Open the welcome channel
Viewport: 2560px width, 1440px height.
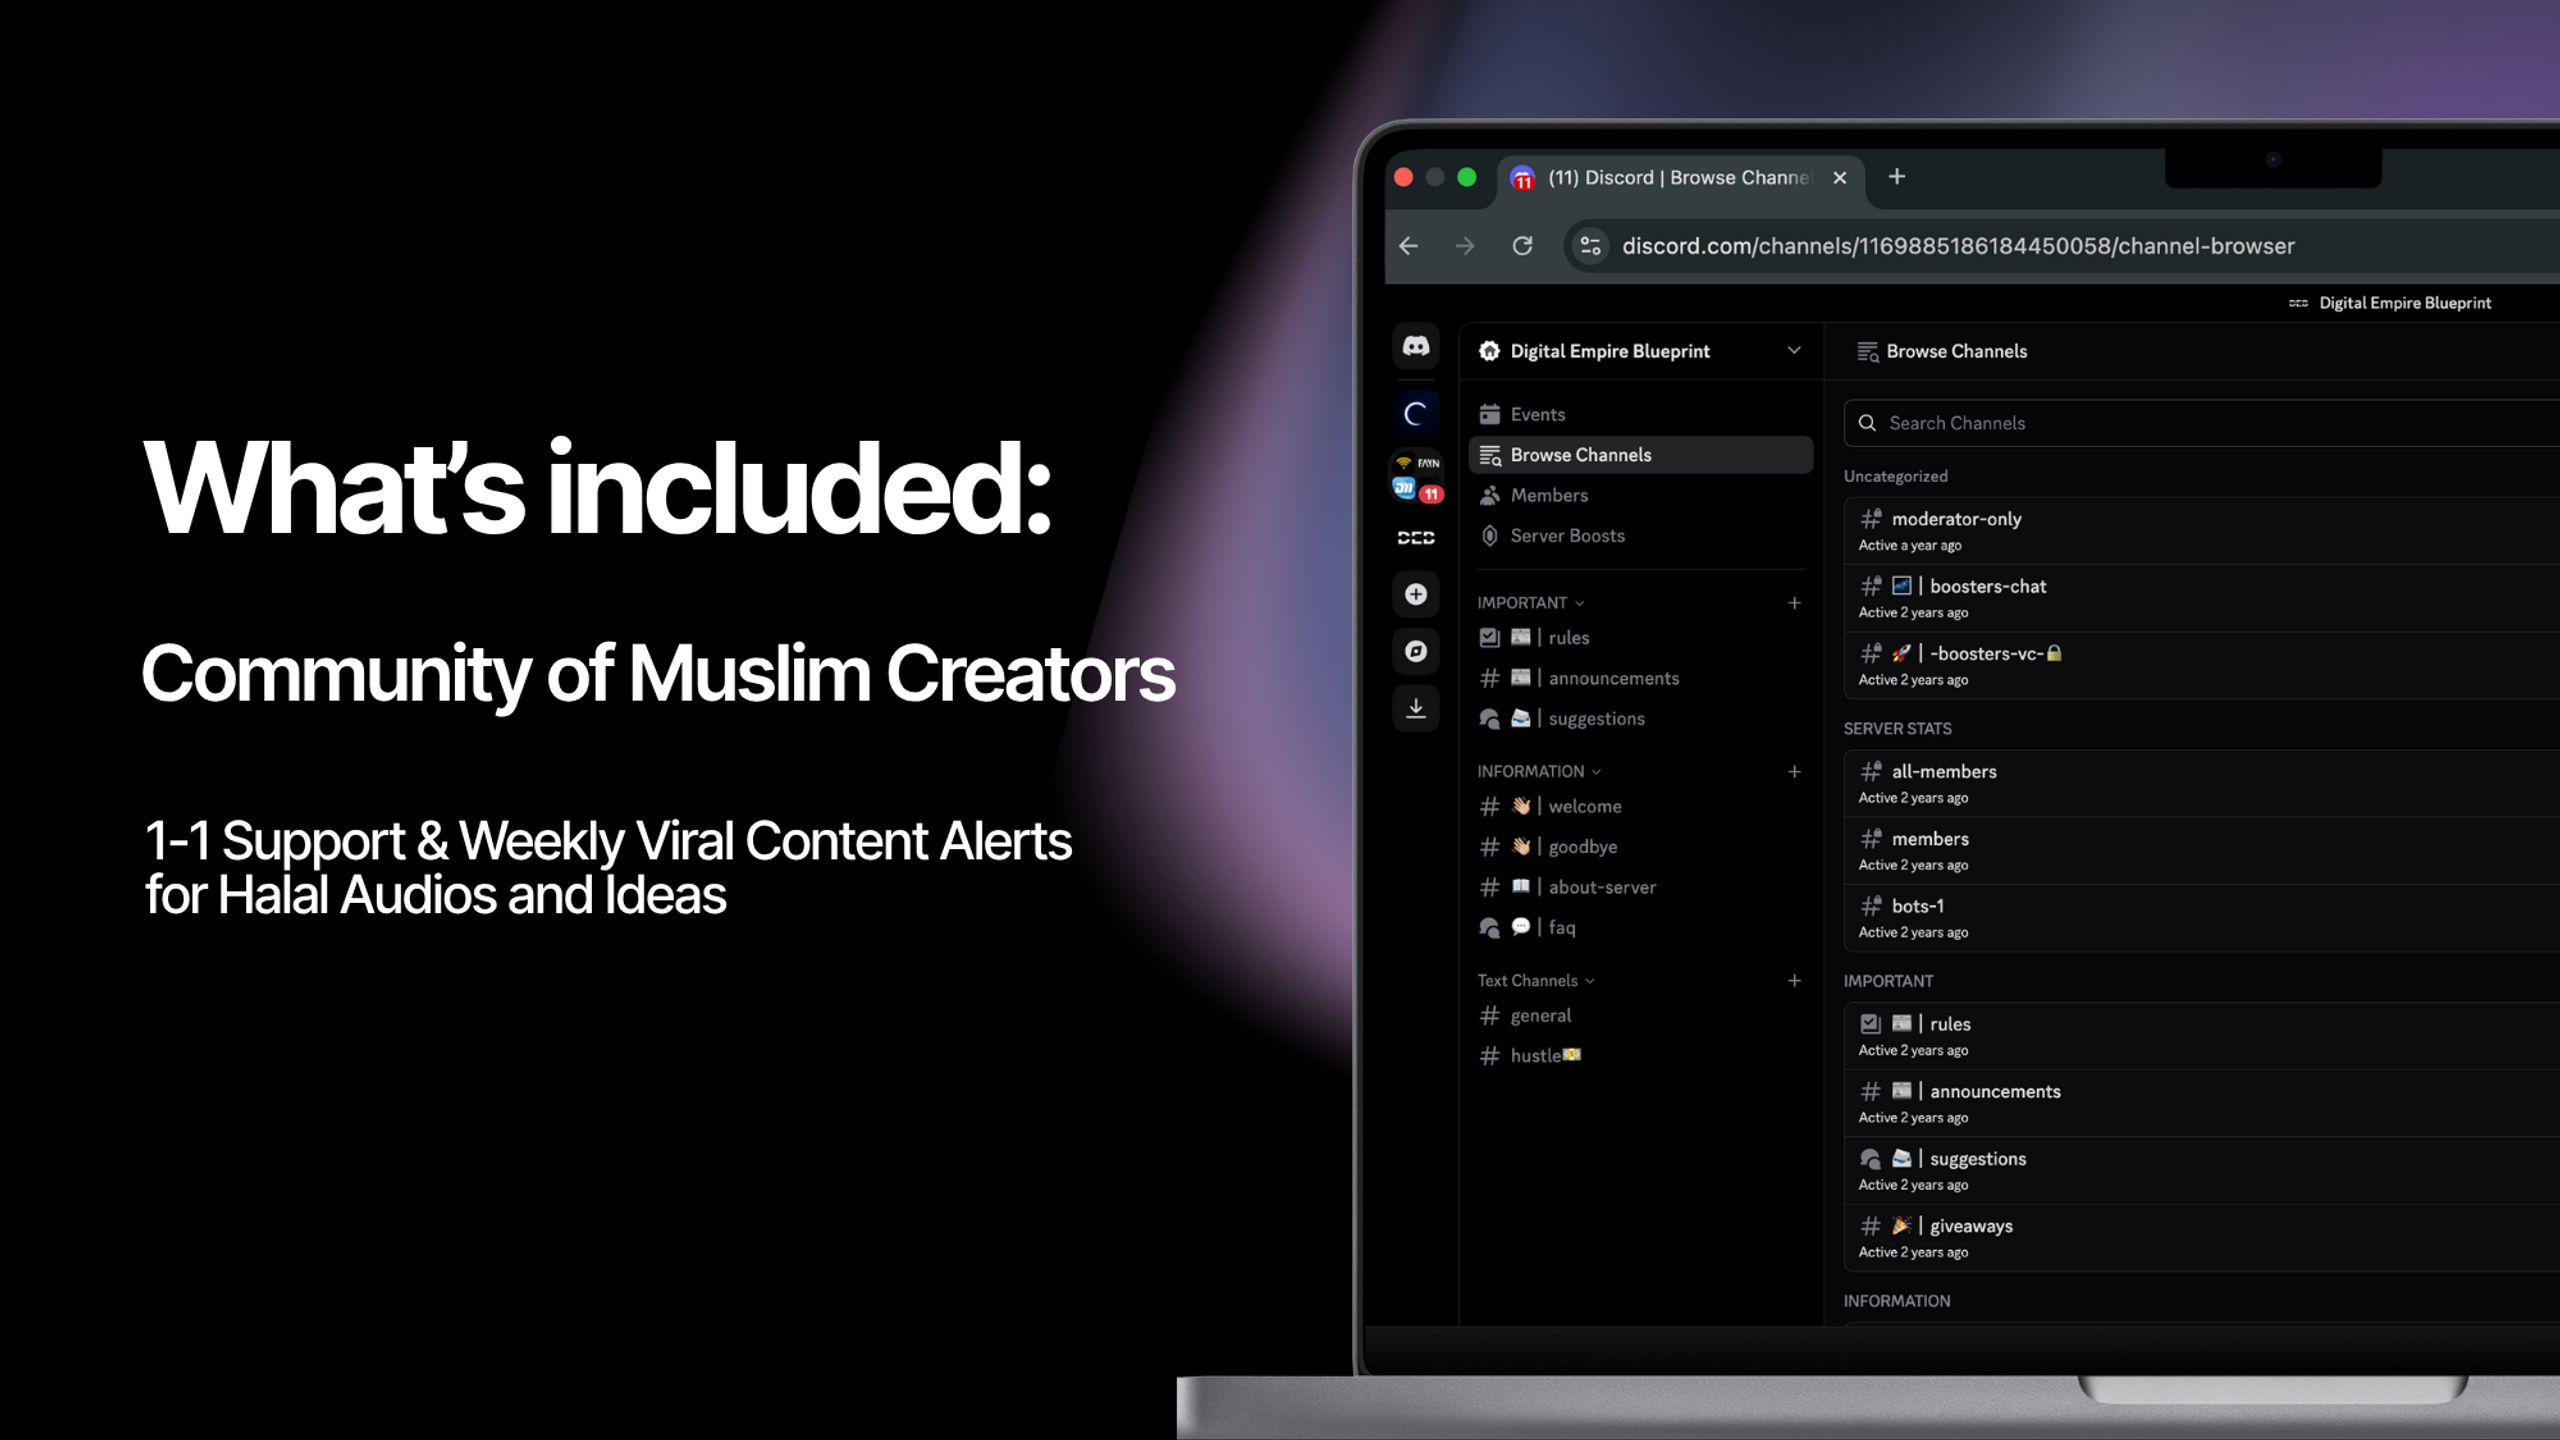pyautogui.click(x=1640, y=806)
